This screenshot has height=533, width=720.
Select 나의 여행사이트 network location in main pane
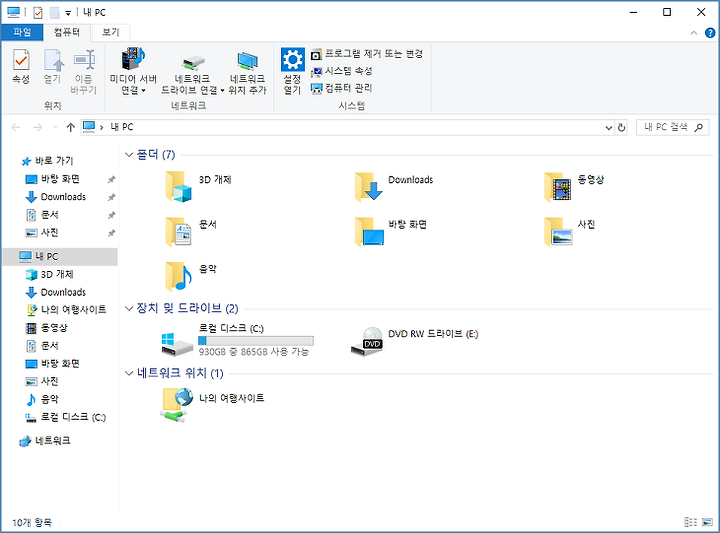pos(213,404)
